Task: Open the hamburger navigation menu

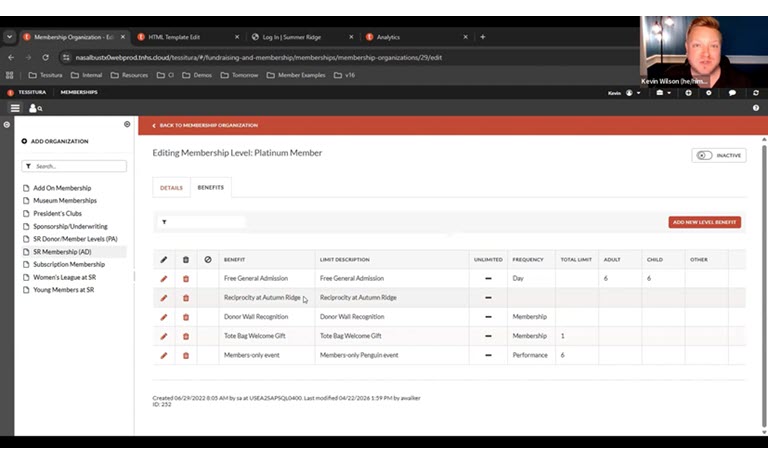Action: (x=15, y=108)
